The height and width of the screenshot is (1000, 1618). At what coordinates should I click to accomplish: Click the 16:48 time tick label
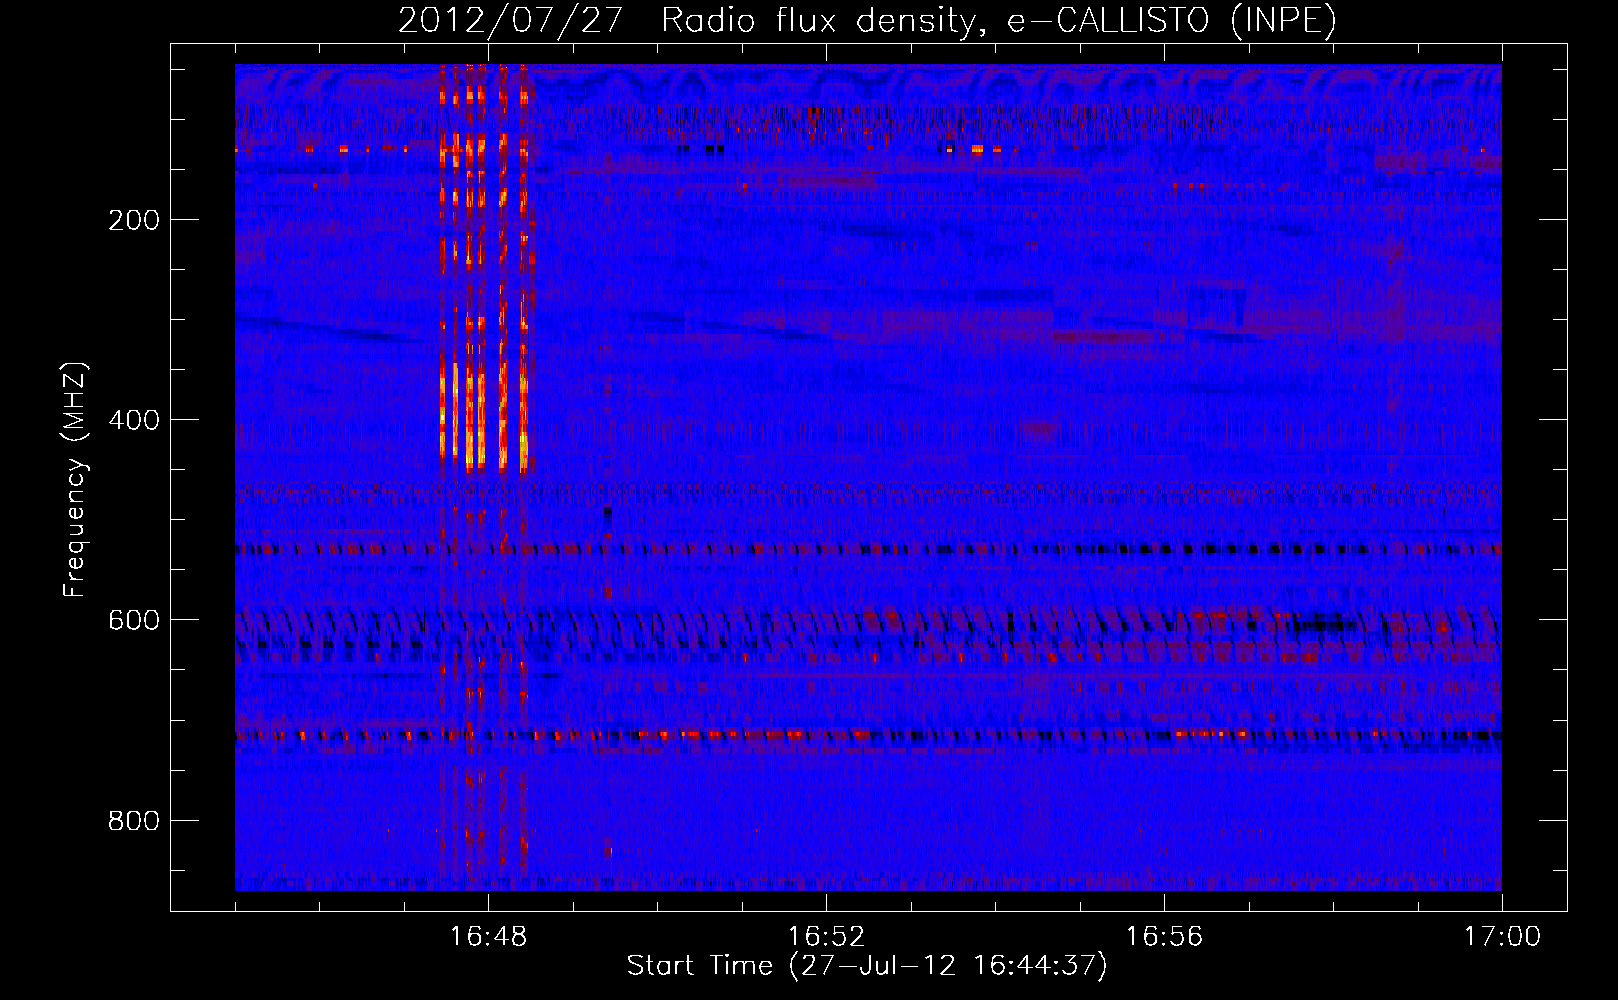(488, 936)
